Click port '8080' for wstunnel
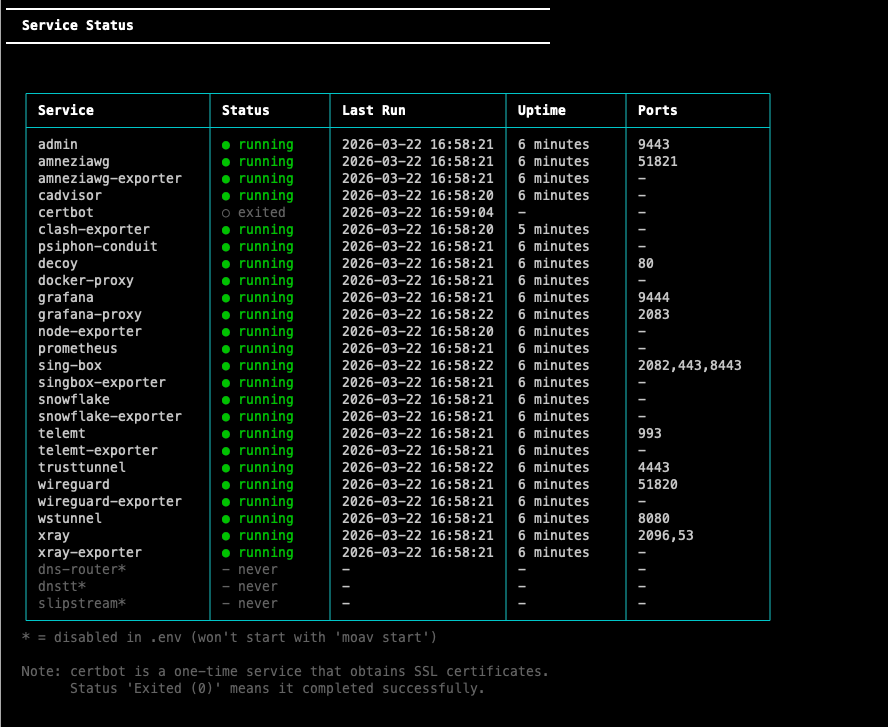The image size is (888, 727). click(x=654, y=518)
